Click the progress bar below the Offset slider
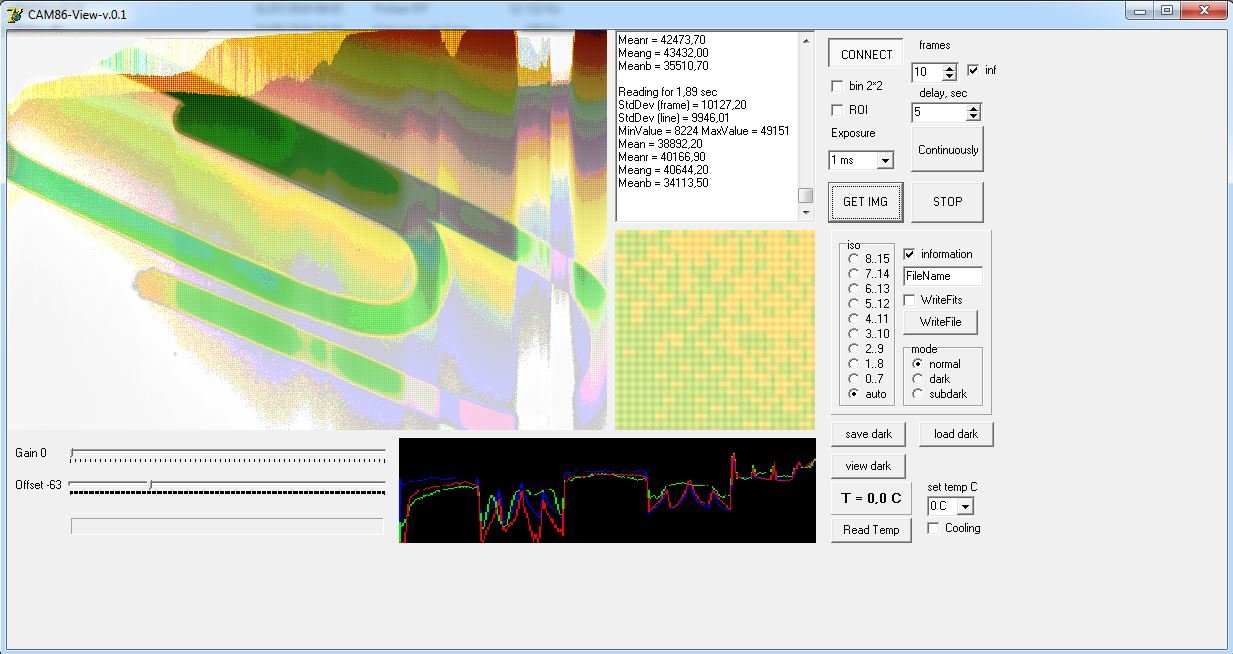The width and height of the screenshot is (1233, 654). tap(227, 526)
